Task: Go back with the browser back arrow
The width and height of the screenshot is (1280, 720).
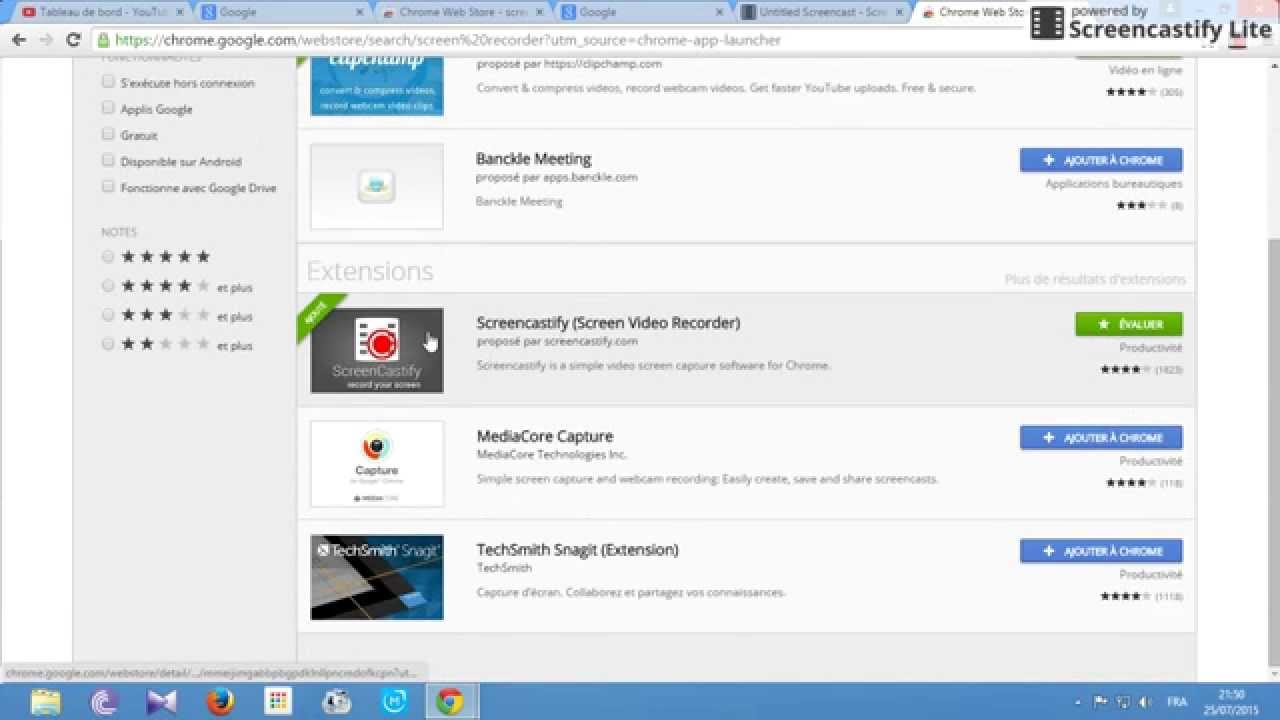Action: (18, 40)
